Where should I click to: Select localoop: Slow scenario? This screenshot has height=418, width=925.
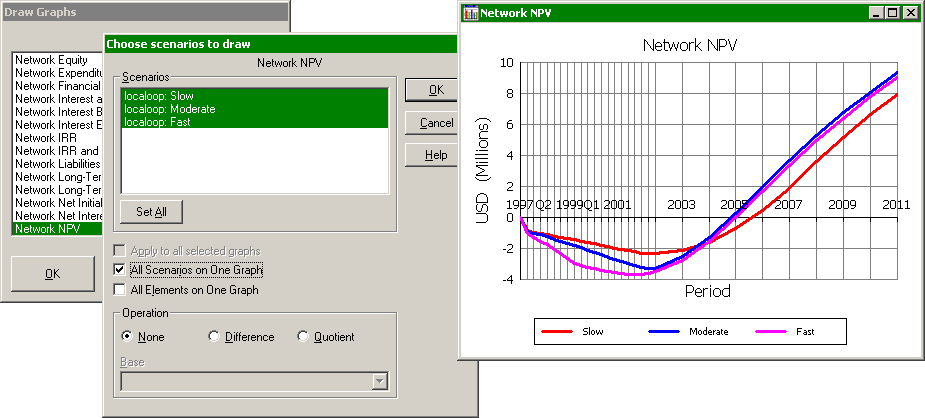tap(157, 96)
